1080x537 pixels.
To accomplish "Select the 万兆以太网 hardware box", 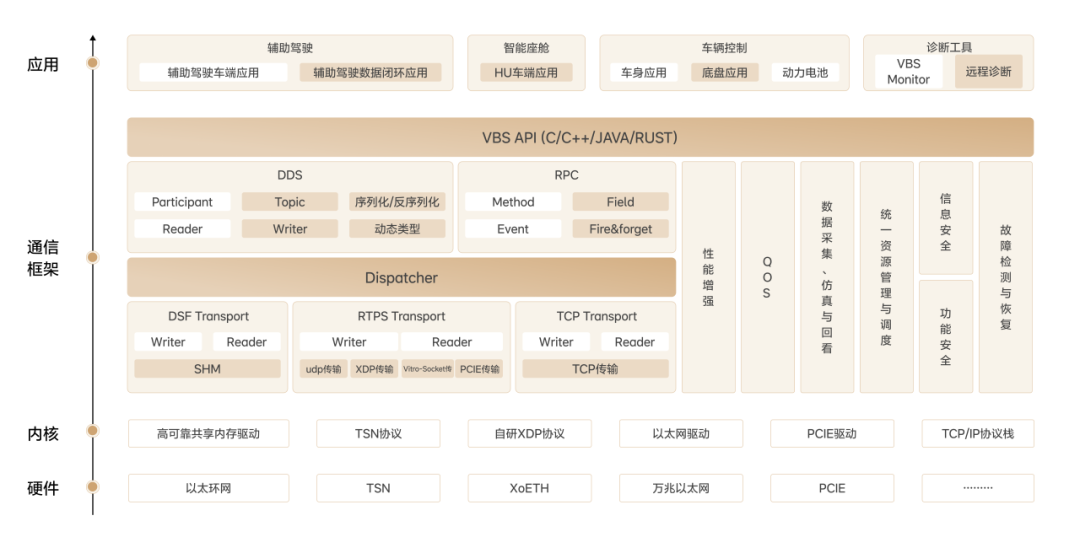I will pos(681,488).
